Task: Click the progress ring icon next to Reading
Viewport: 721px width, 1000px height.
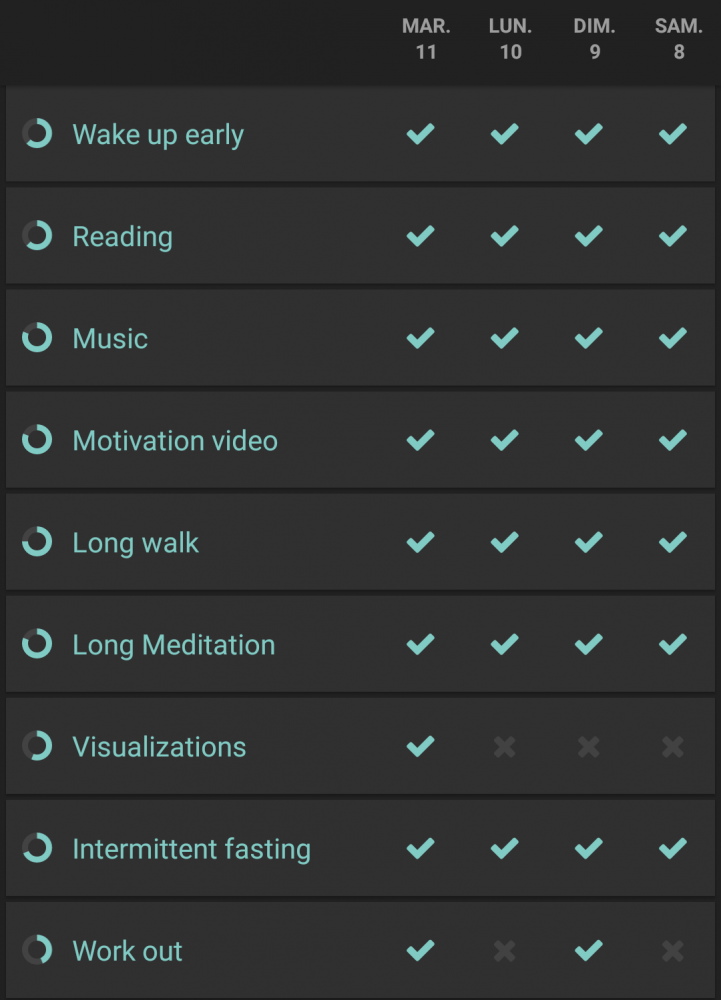Action: pos(37,236)
